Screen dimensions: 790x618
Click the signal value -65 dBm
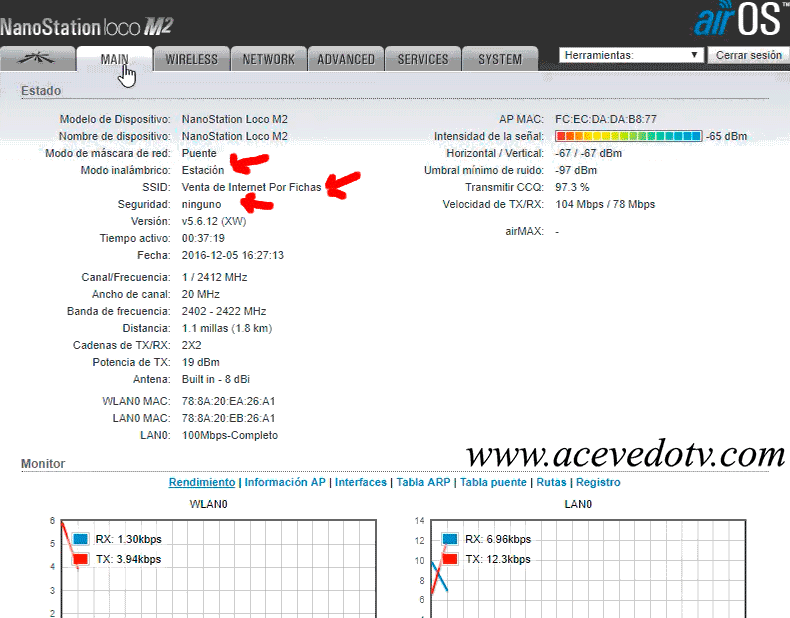[726, 136]
